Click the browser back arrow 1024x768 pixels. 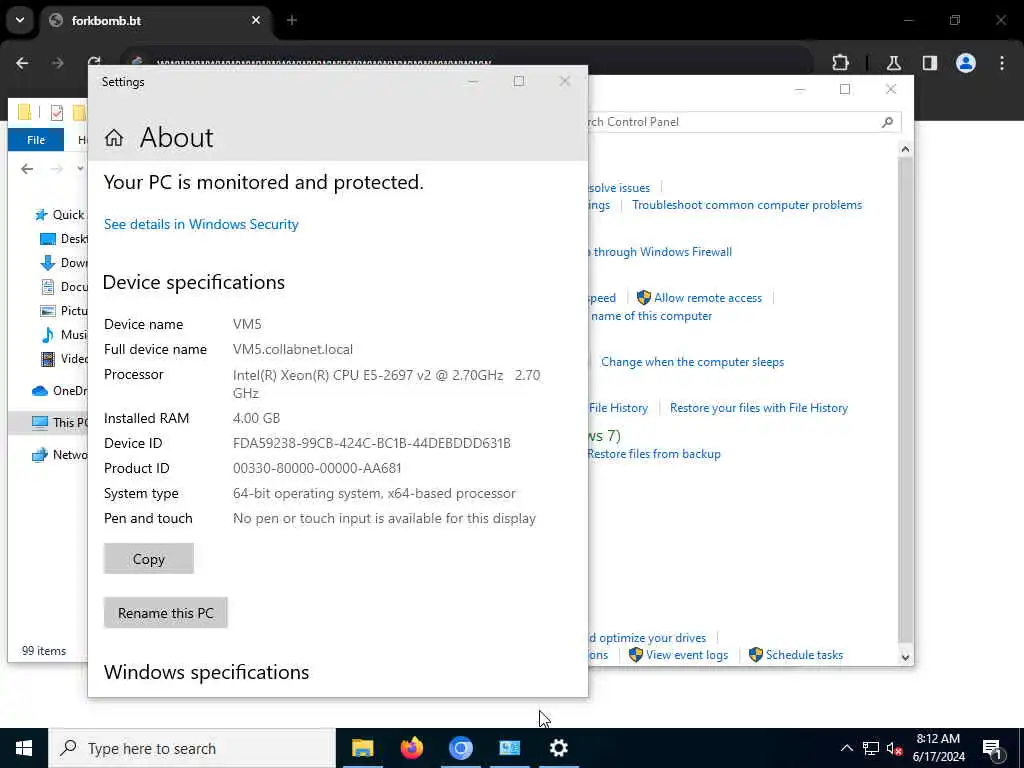22,63
